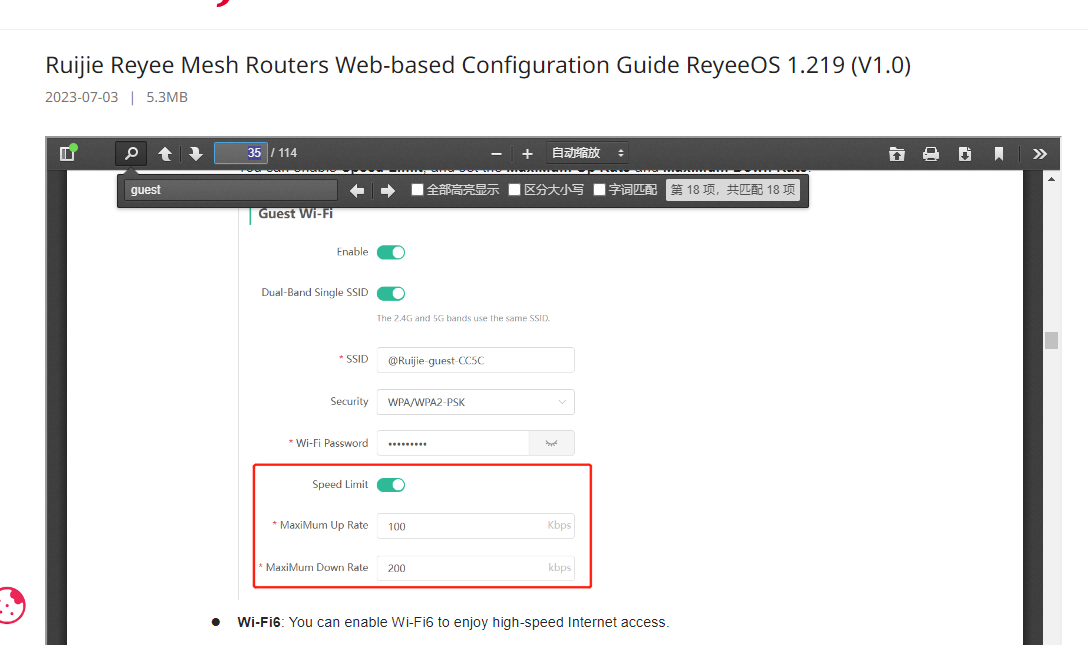
Task: Click the file size 5.3MB
Action: pos(167,97)
